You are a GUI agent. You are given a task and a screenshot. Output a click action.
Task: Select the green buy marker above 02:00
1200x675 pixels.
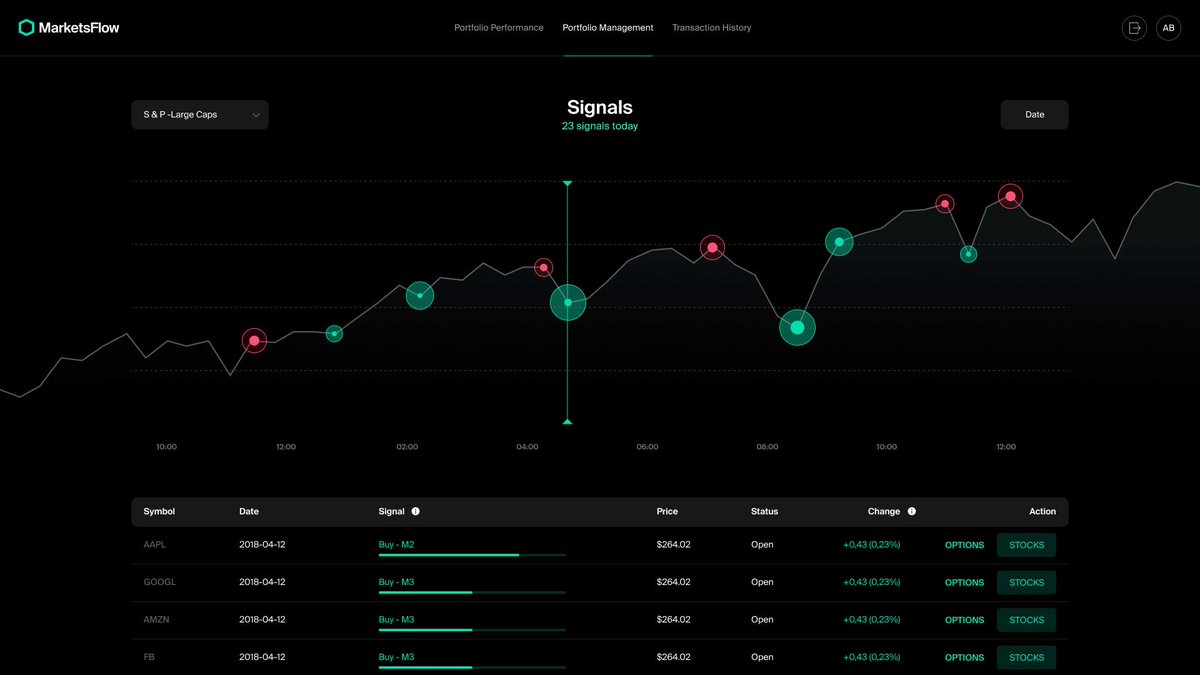(x=420, y=295)
